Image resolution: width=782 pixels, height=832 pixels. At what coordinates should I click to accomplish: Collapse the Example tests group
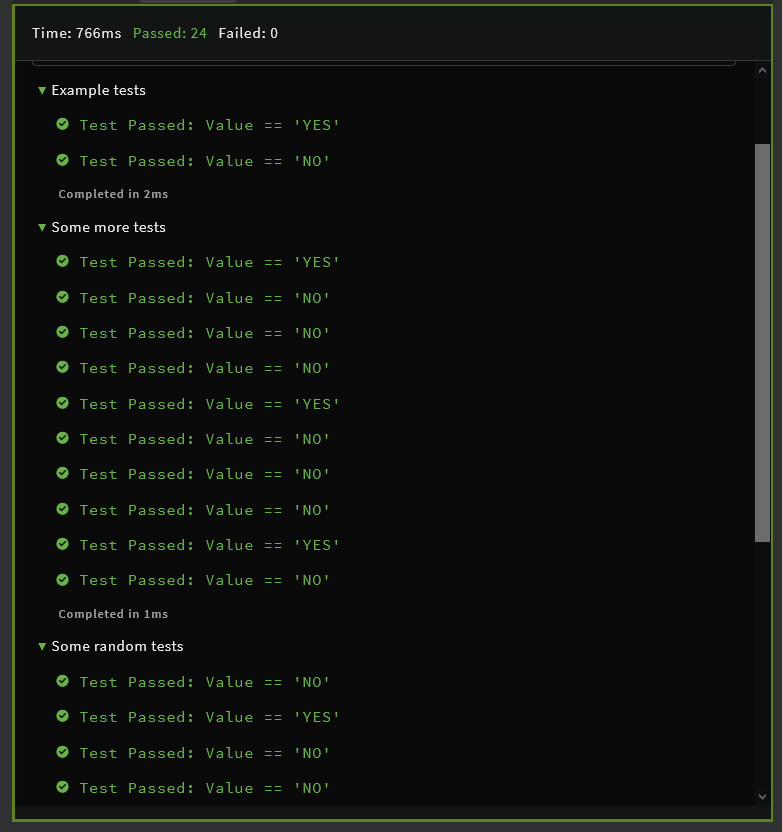click(42, 90)
